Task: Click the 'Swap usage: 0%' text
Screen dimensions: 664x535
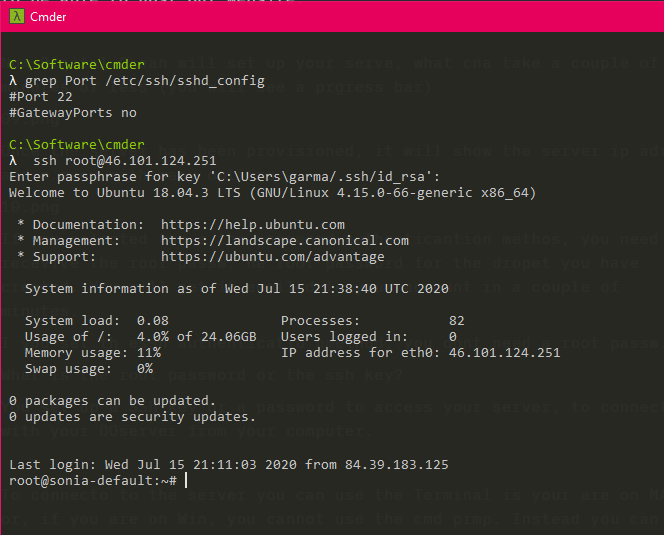Action: 89,369
